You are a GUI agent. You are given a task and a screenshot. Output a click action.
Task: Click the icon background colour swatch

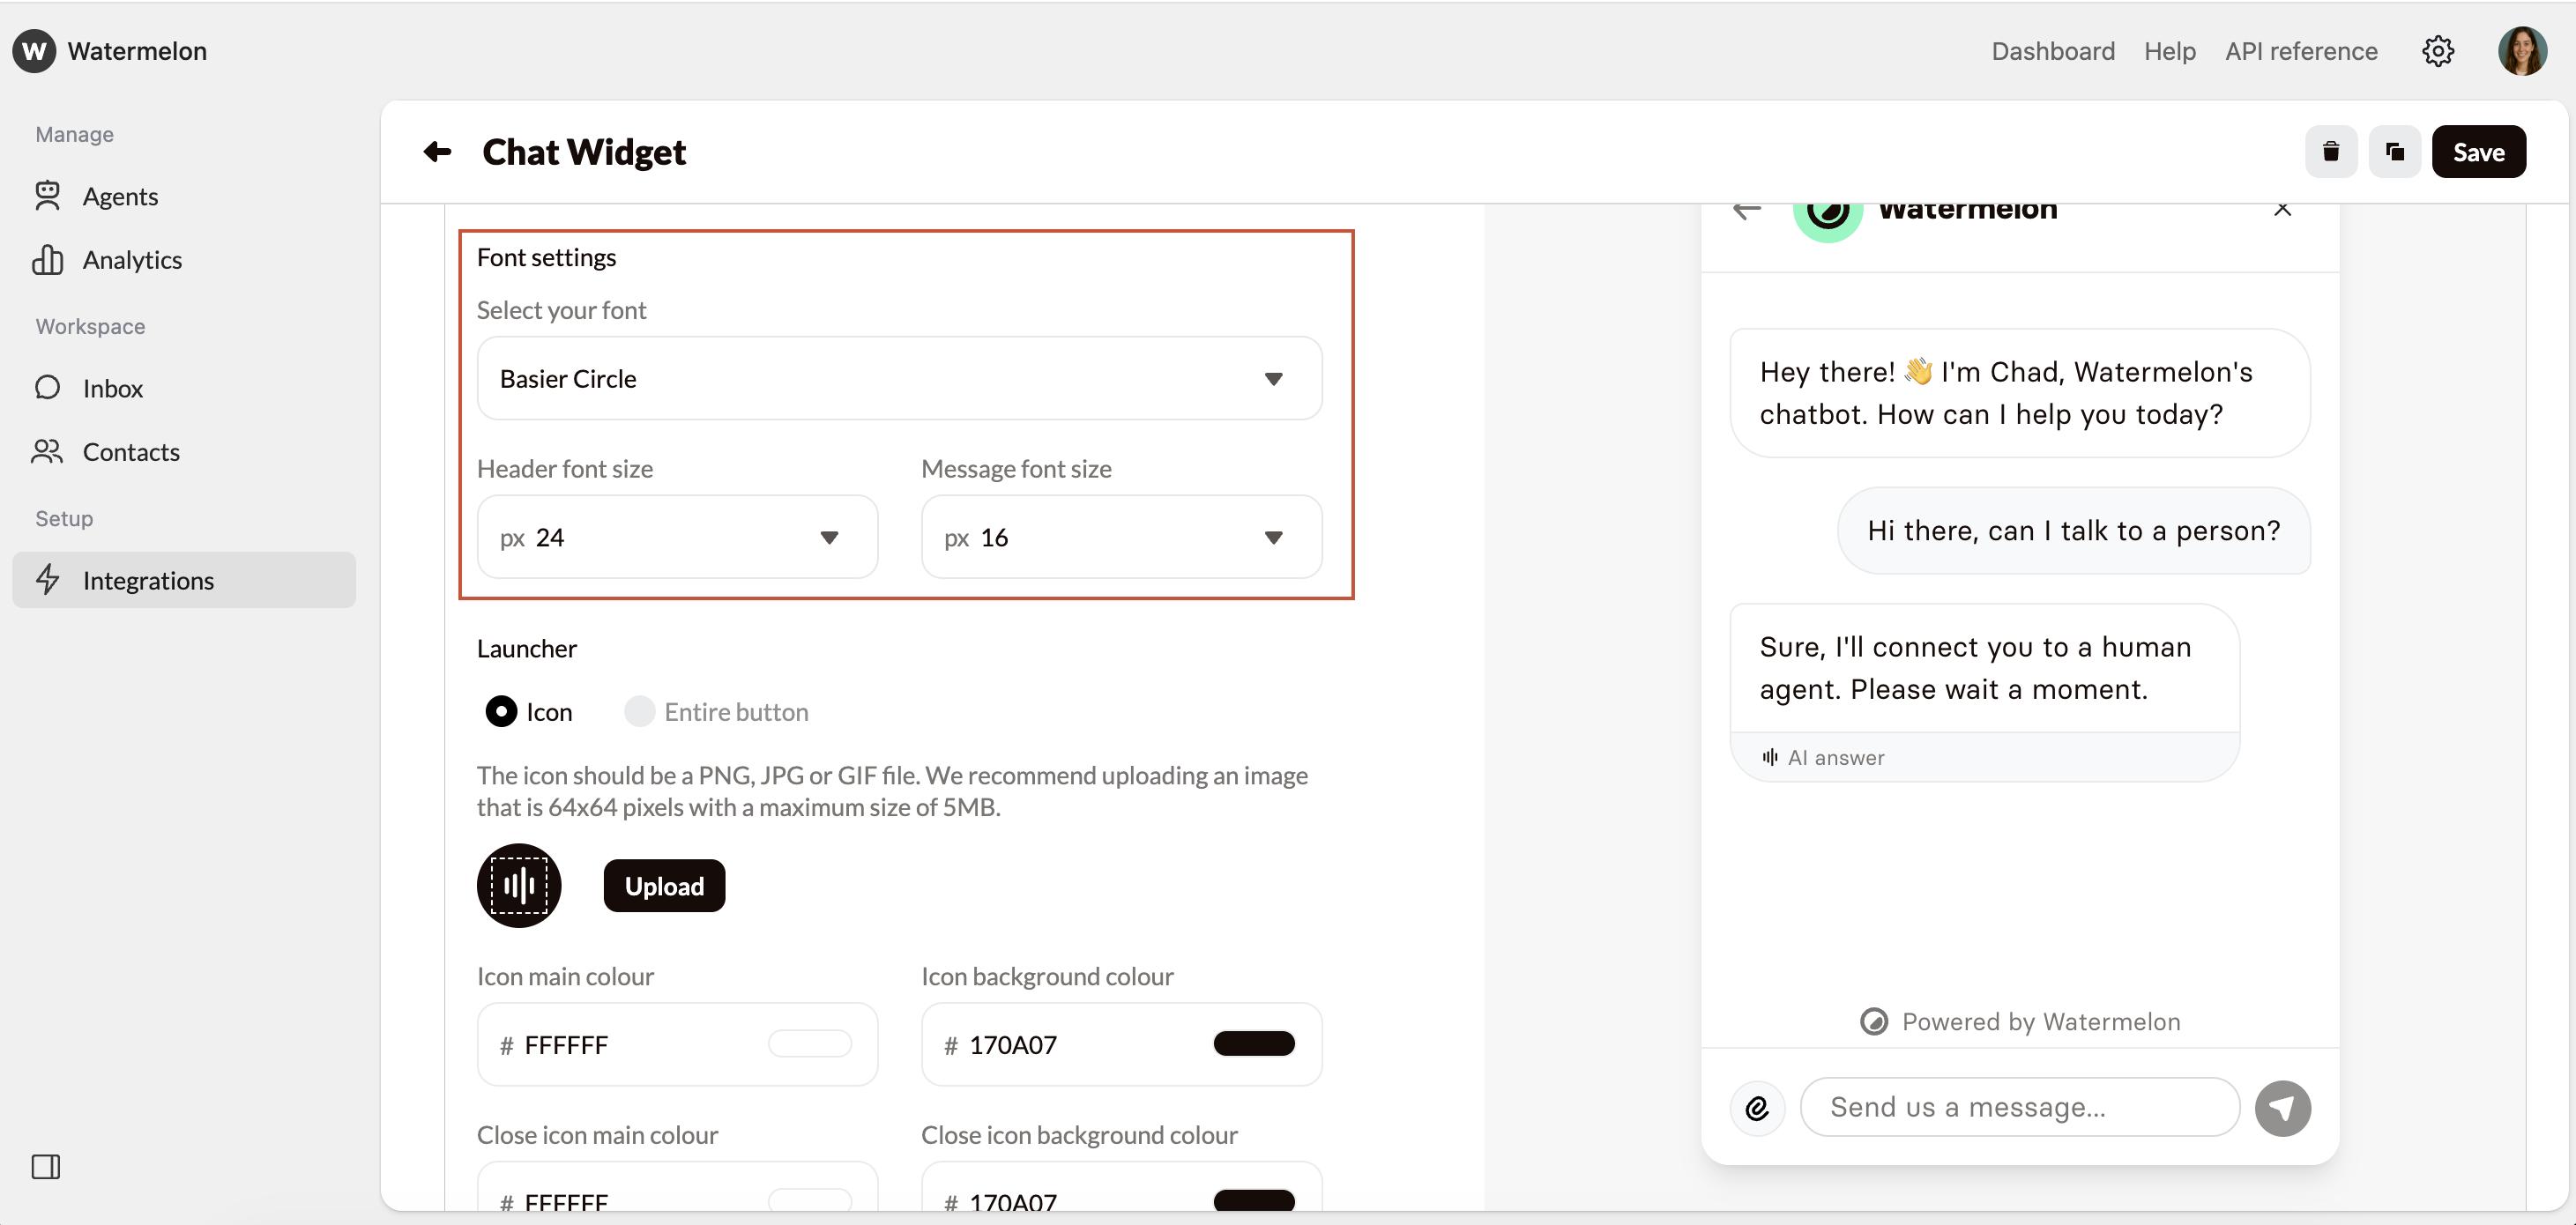pos(1254,1044)
